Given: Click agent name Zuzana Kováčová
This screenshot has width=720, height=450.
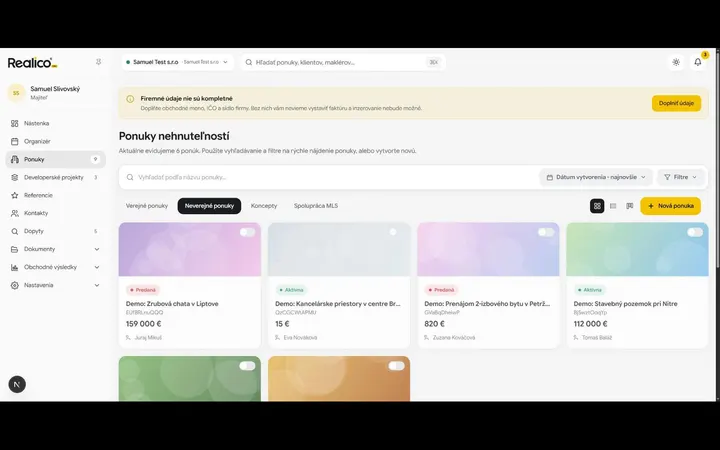Looking at the screenshot, I should point(454,338).
